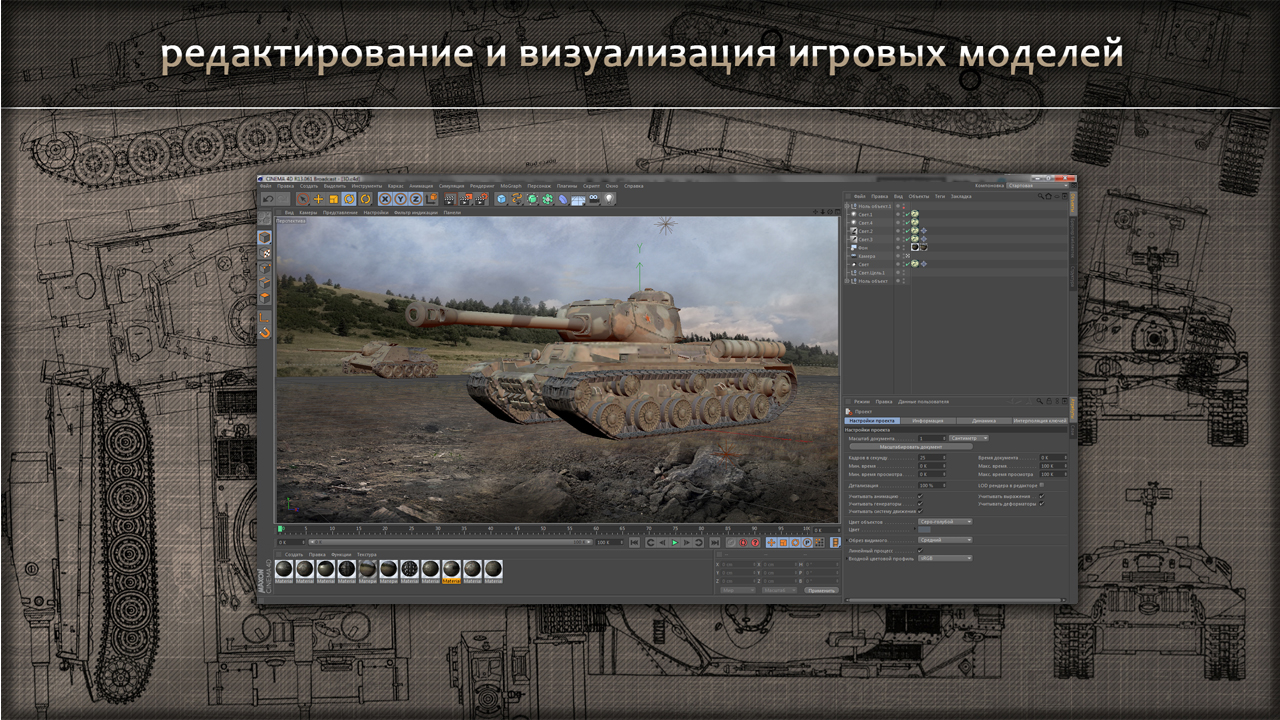
Task: Expand the "Ноль объект.1" tree node
Action: (x=847, y=206)
